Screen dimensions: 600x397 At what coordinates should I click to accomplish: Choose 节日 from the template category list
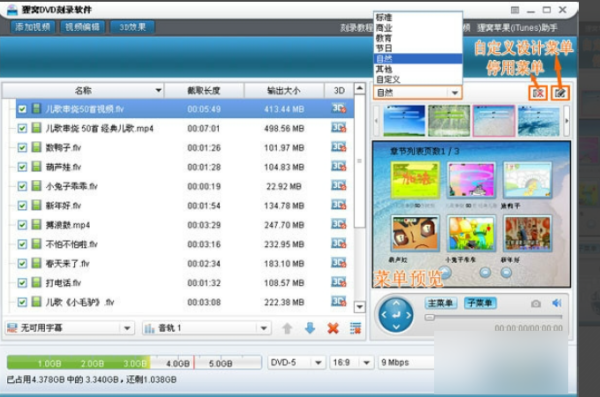tap(384, 48)
